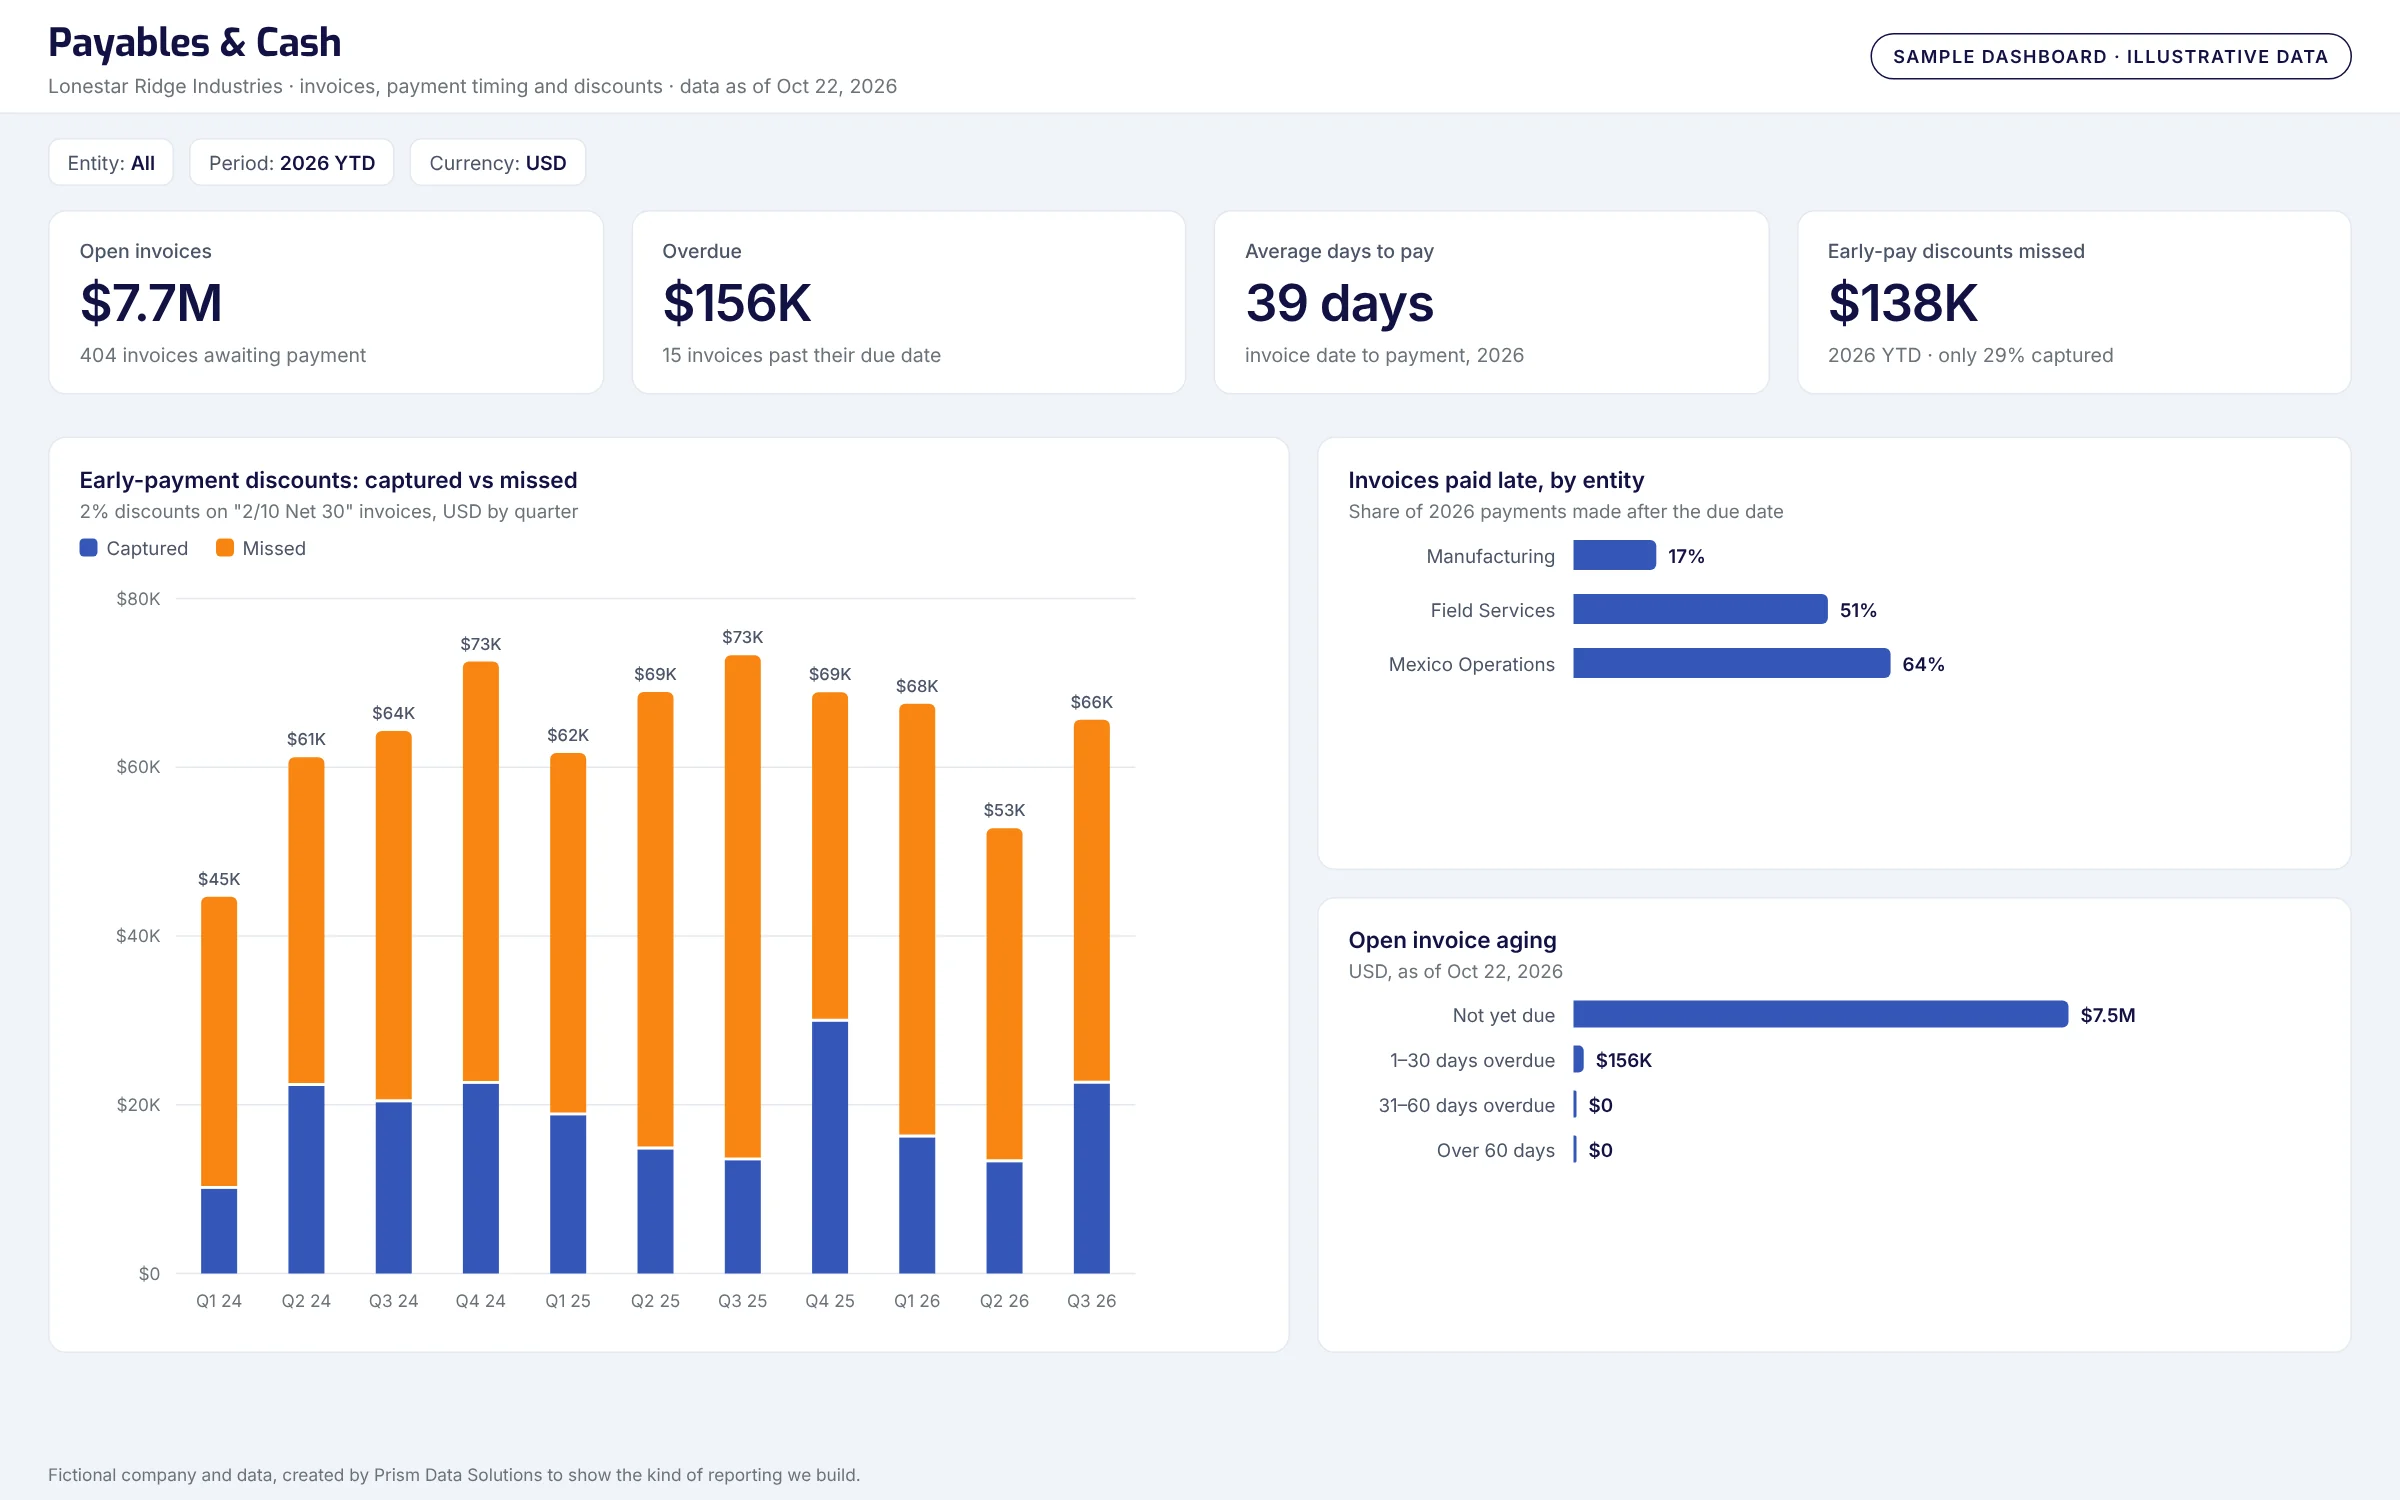This screenshot has width=2400, height=1500.
Task: Click the Q4 24 stacked bar
Action: [481, 967]
